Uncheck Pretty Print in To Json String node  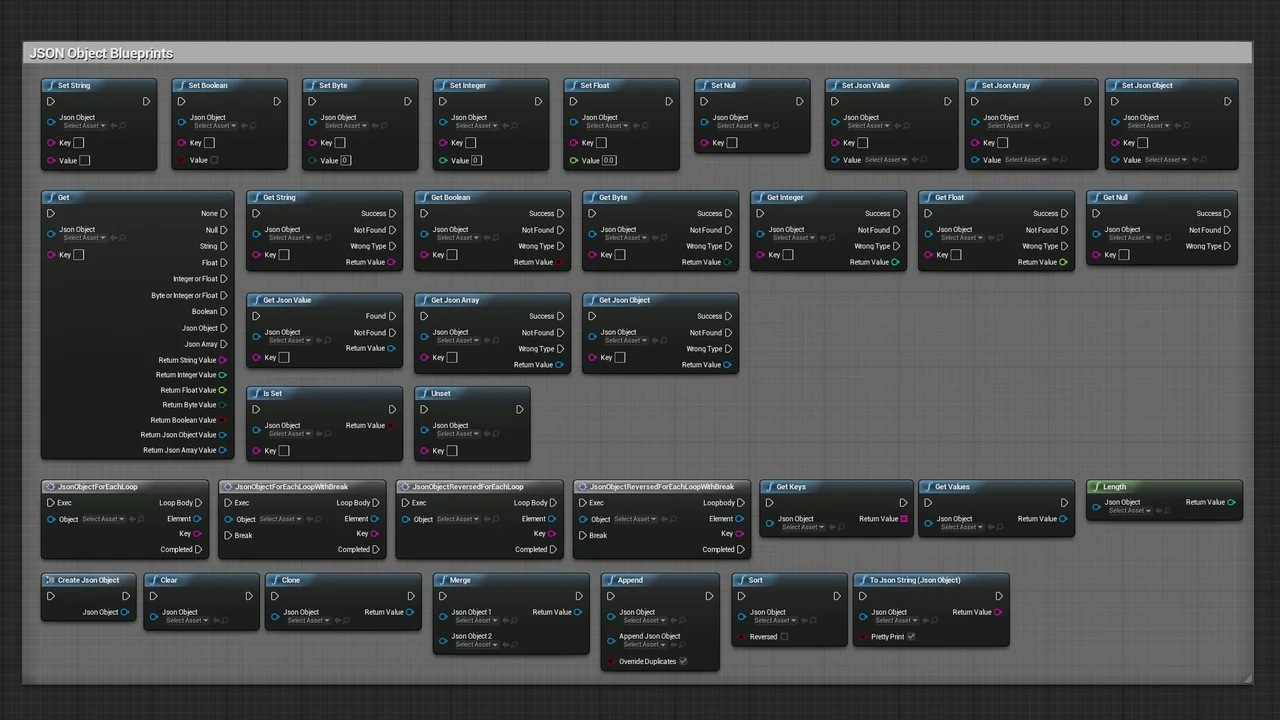pyautogui.click(x=911, y=637)
